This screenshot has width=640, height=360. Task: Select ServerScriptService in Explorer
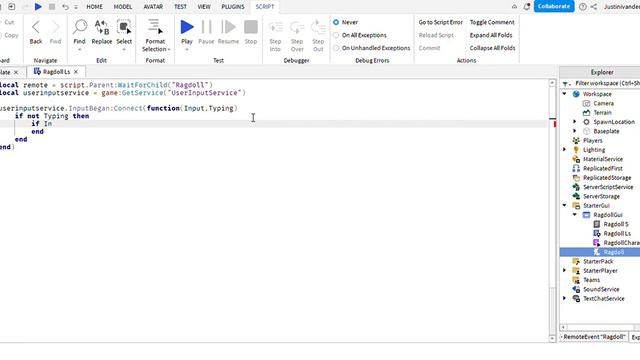point(608,187)
